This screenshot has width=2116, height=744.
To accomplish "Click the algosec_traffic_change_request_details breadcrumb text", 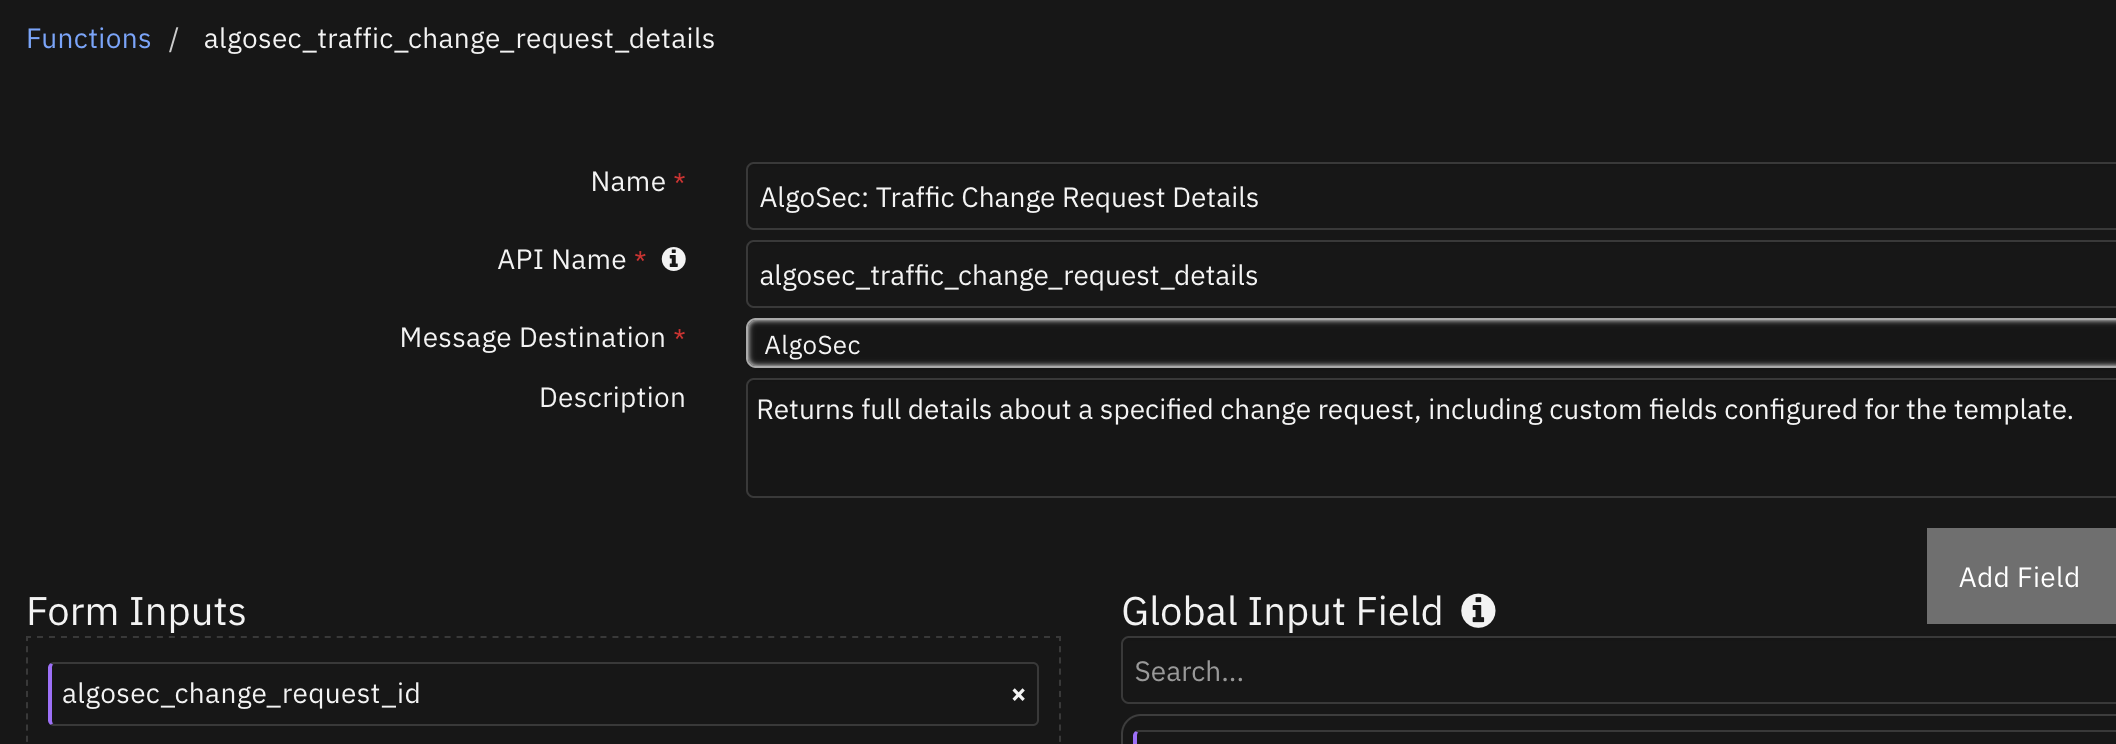I will coord(459,39).
